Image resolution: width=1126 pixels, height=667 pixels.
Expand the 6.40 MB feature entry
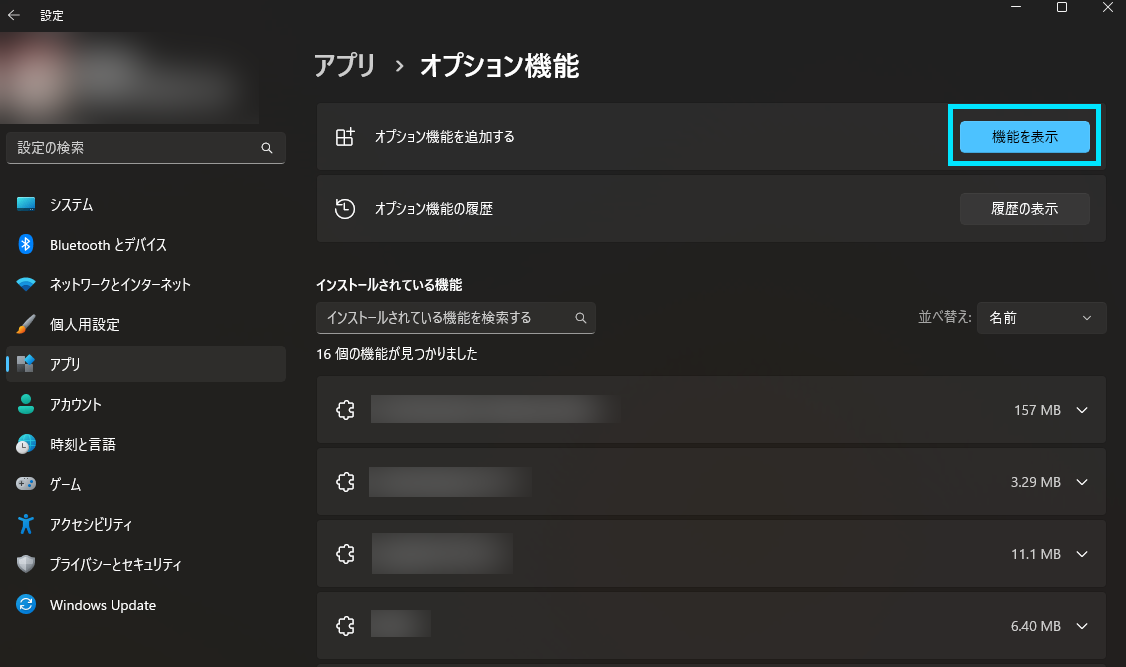click(x=1082, y=626)
